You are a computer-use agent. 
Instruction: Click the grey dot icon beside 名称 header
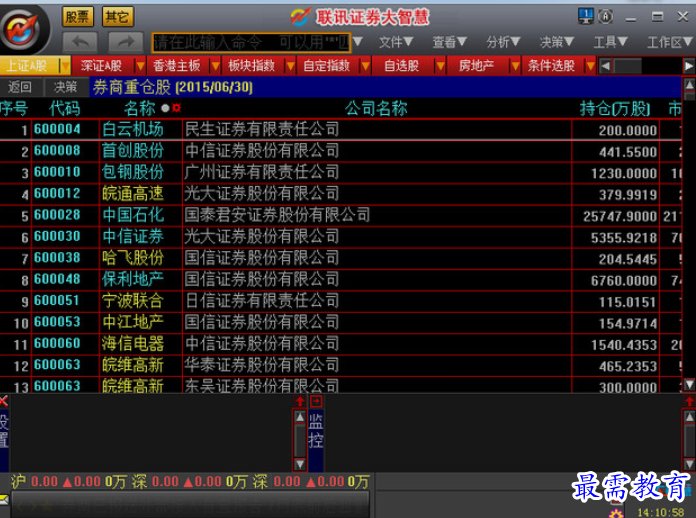(165, 108)
